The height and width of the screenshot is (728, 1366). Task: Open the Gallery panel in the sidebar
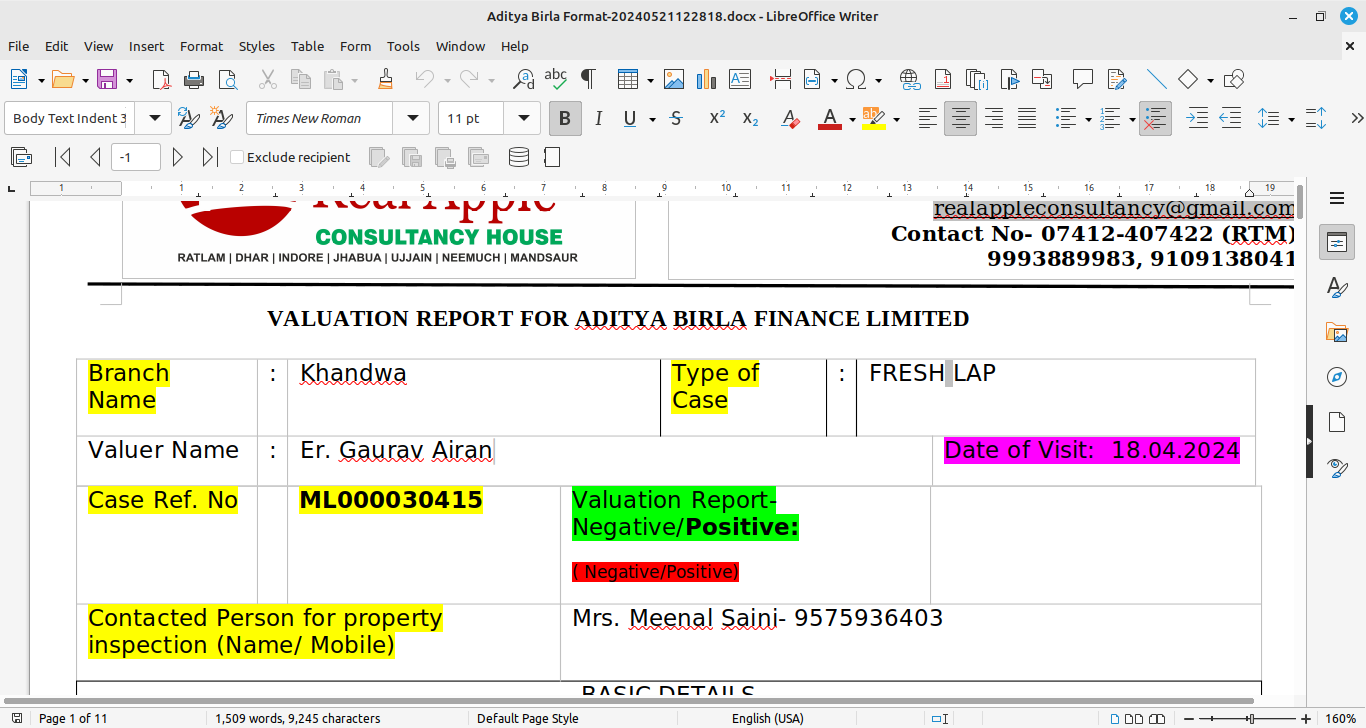(1337, 332)
